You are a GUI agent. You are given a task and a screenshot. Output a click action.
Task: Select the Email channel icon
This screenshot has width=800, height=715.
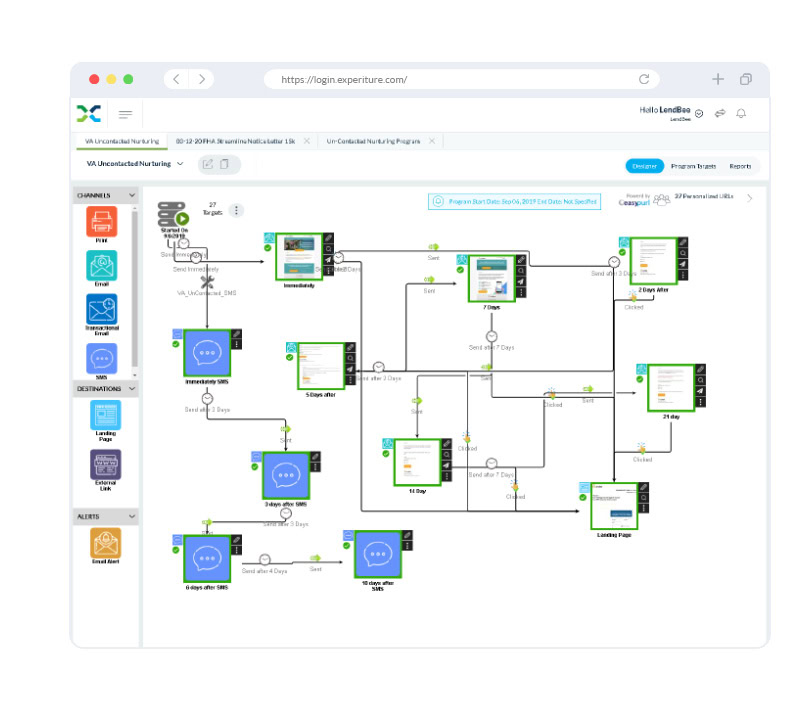pyautogui.click(x=102, y=265)
